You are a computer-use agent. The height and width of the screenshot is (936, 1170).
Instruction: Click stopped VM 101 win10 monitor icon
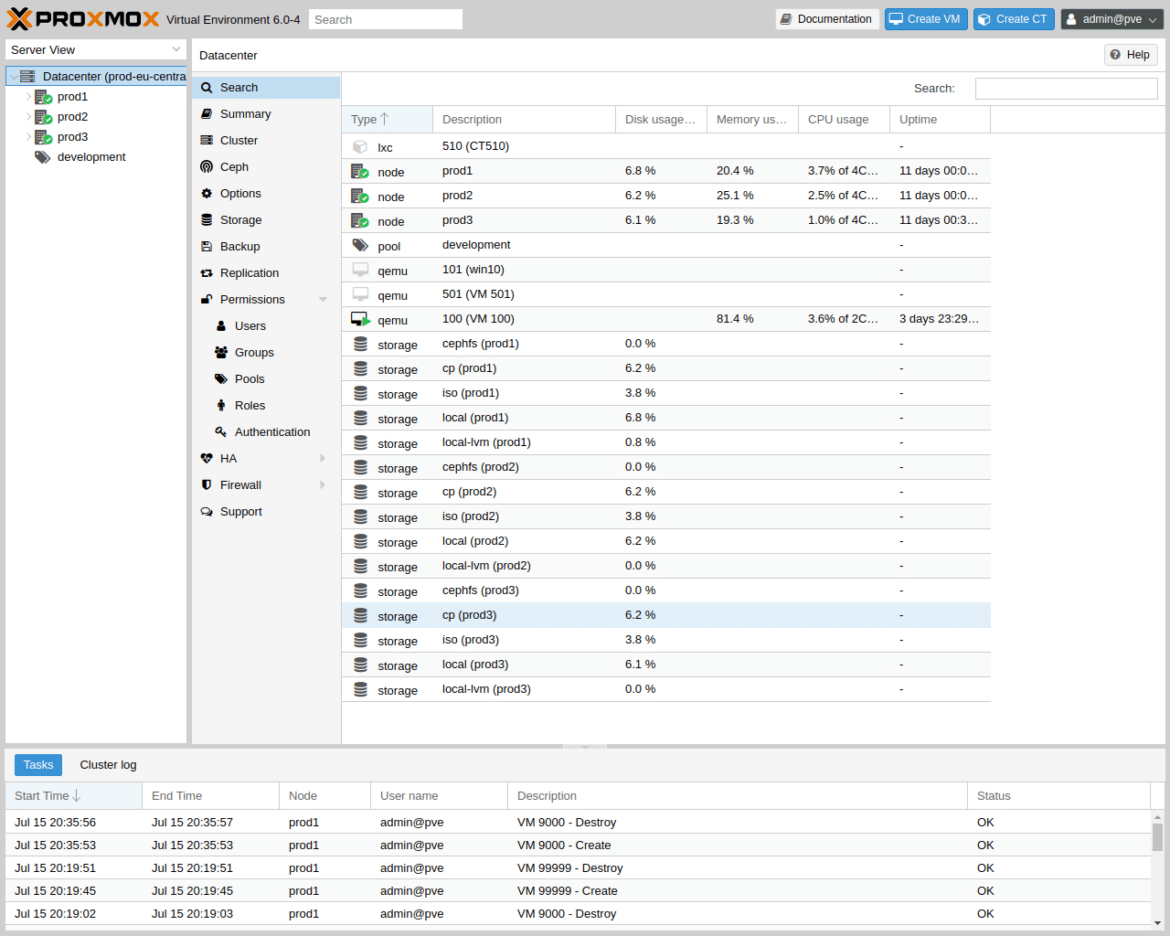point(360,269)
